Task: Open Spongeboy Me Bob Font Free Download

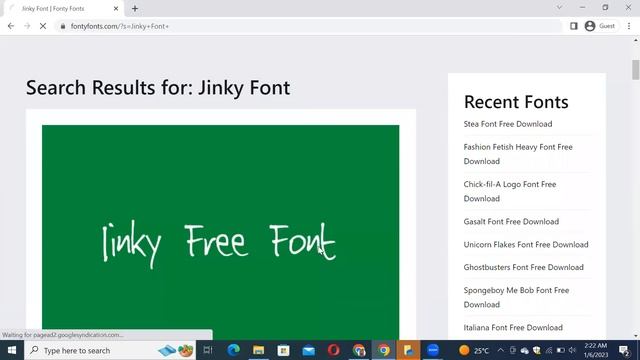Action: point(516,297)
